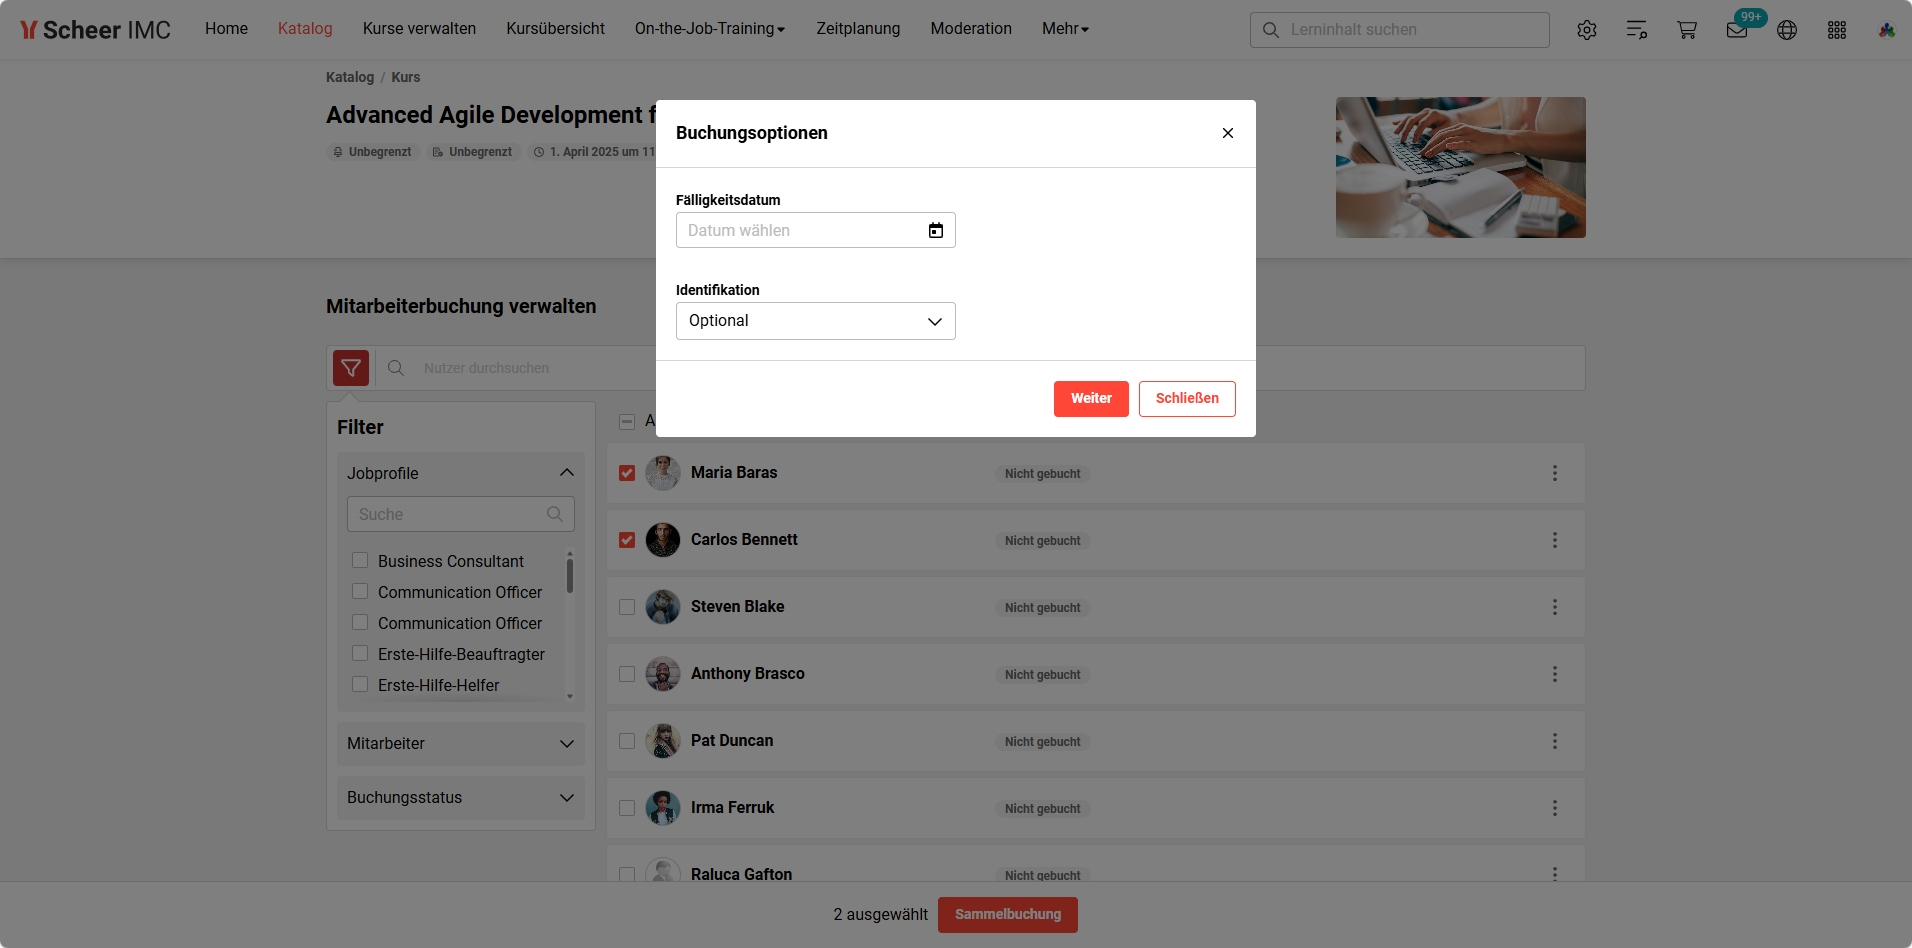Click the search icon in Jobprofile filter
This screenshot has width=1912, height=948.
tap(555, 514)
